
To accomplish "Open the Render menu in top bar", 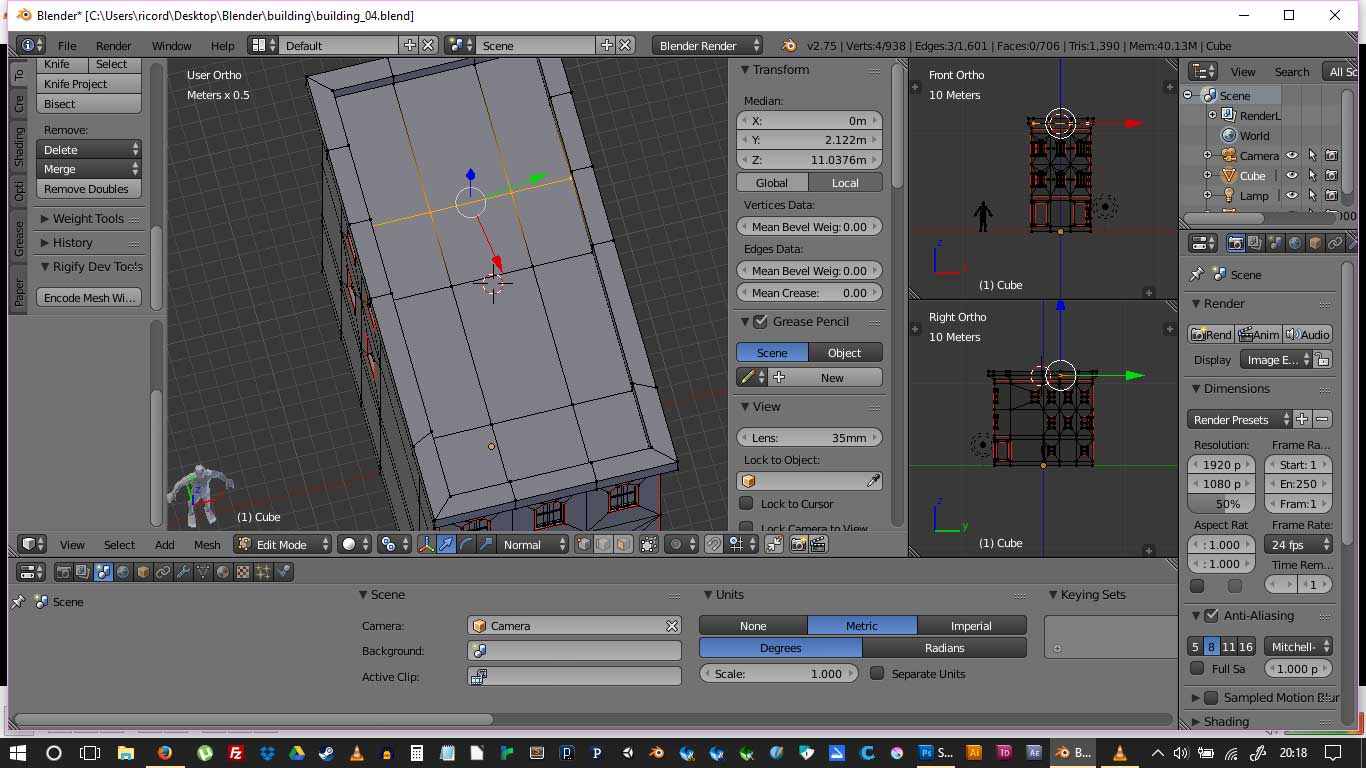I will coord(114,45).
